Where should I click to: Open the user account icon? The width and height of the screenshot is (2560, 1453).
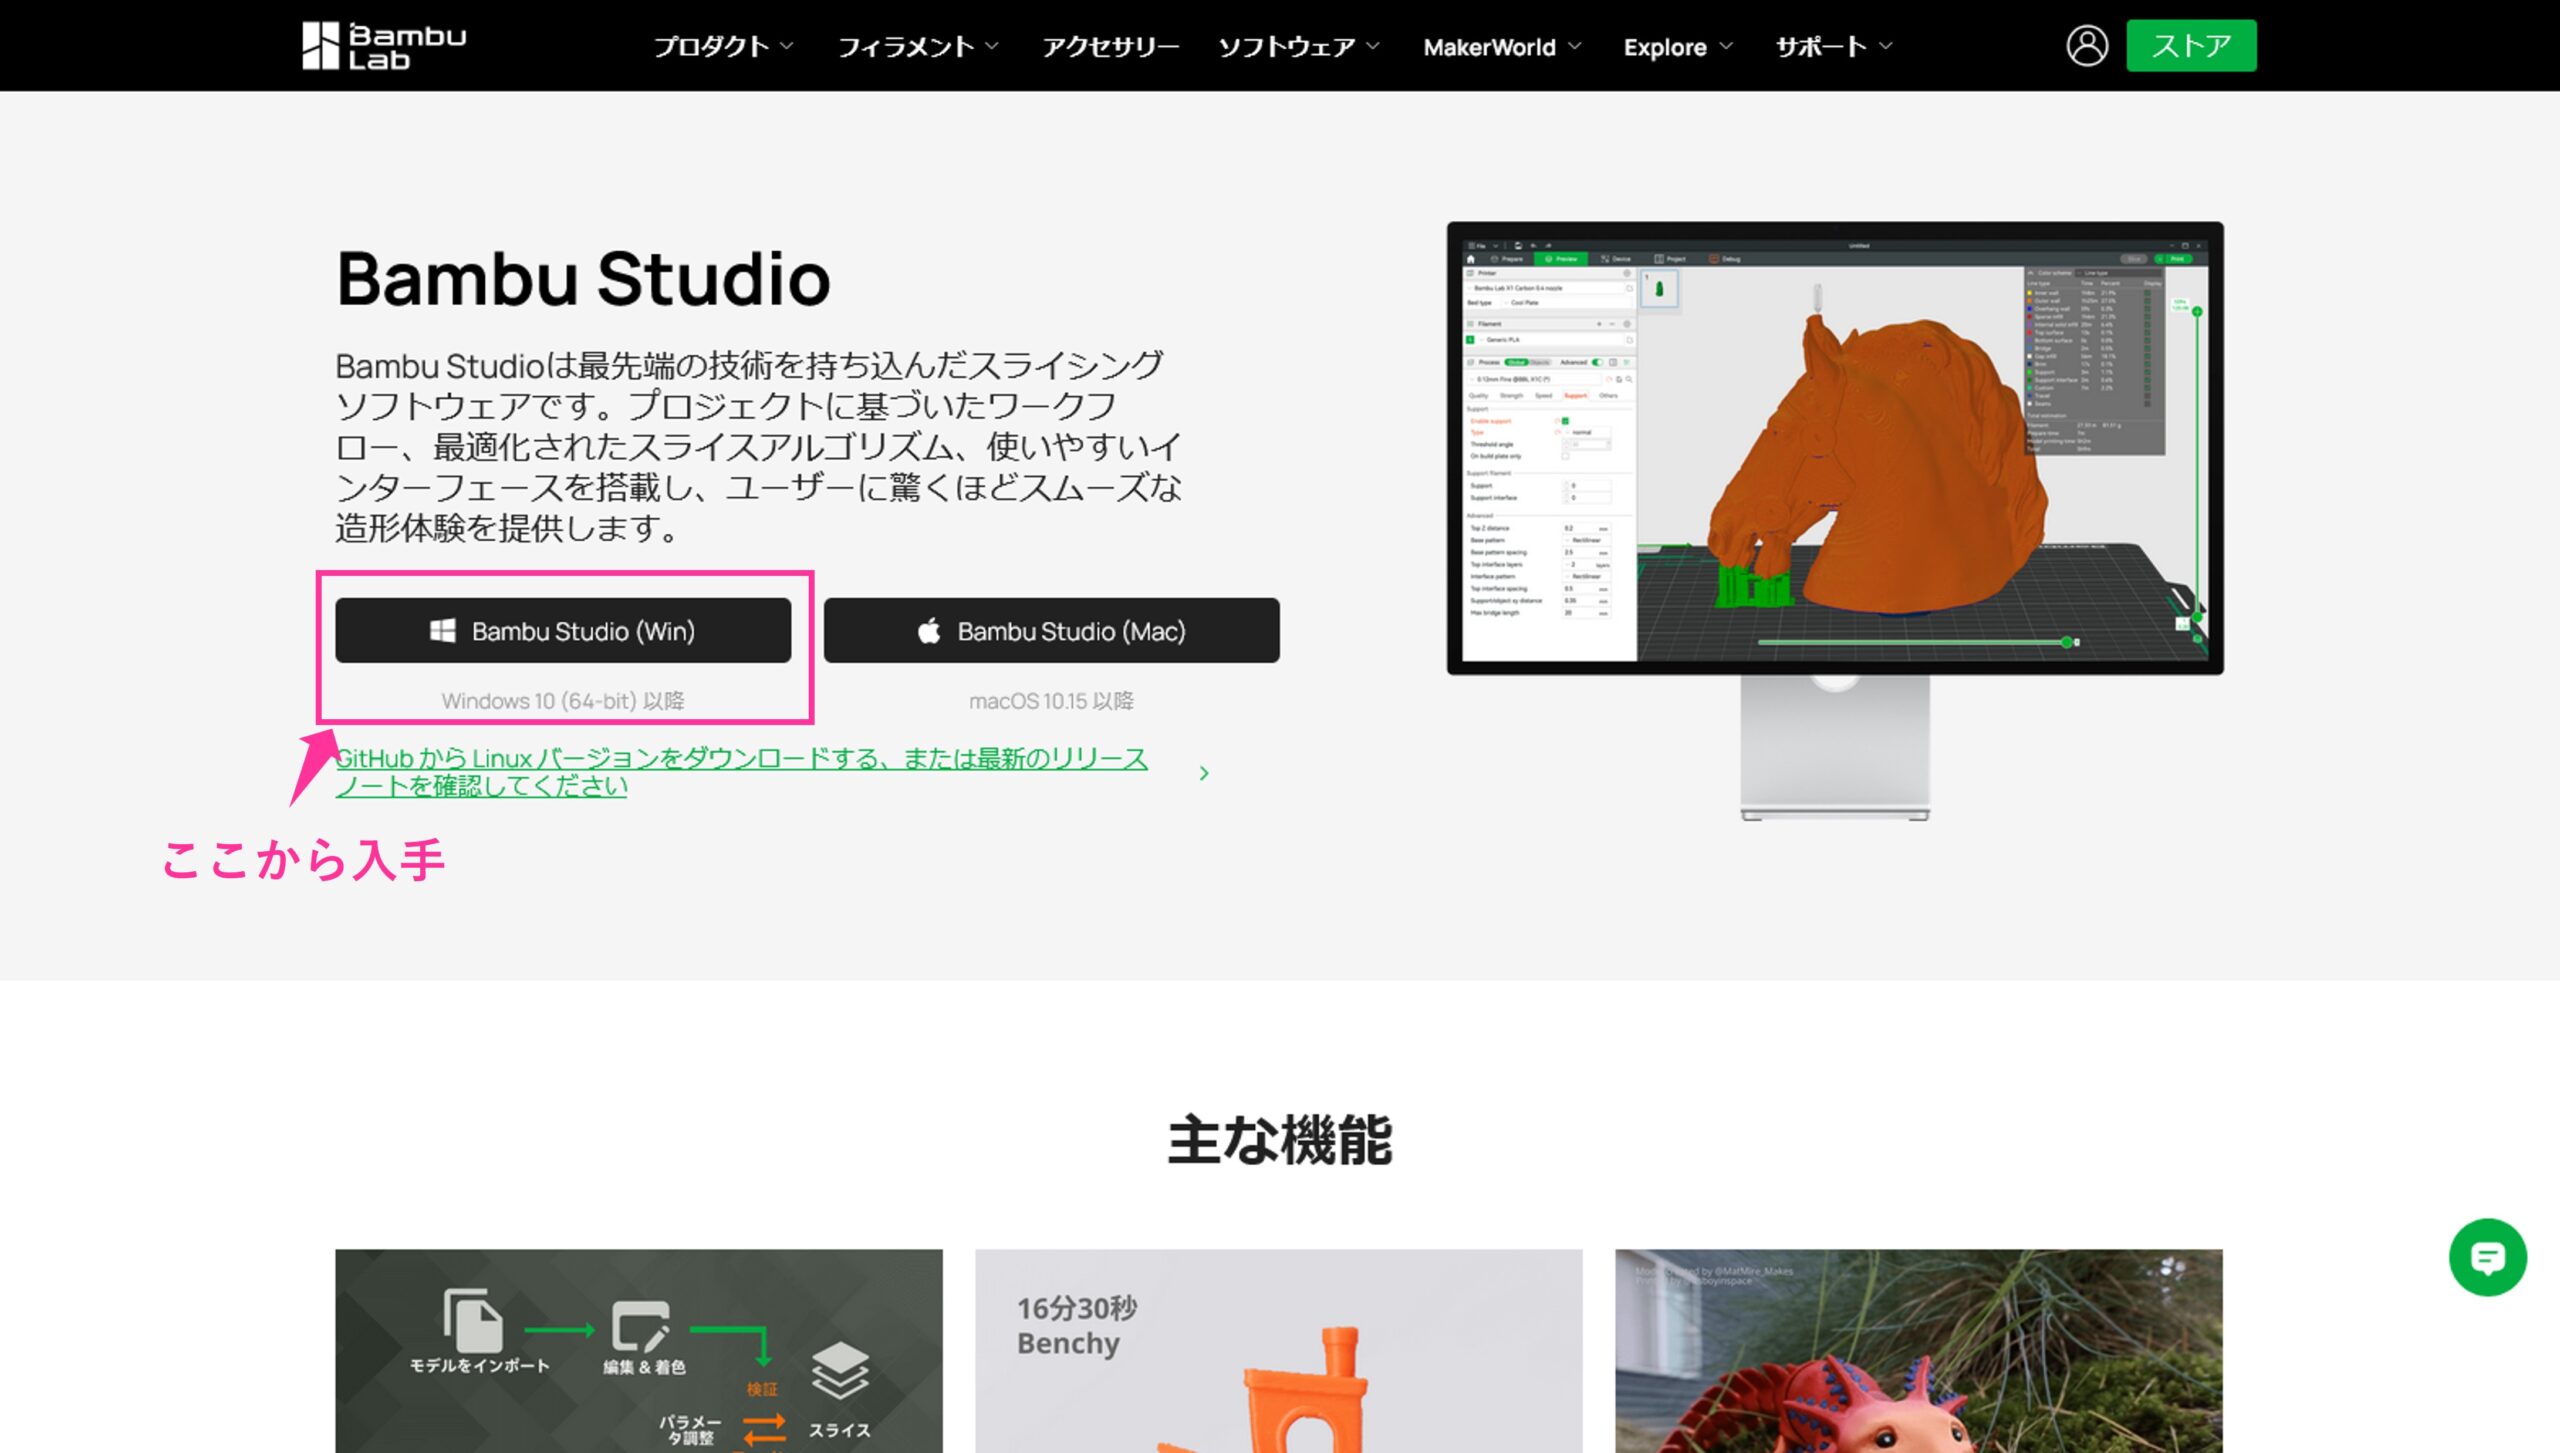[2086, 46]
